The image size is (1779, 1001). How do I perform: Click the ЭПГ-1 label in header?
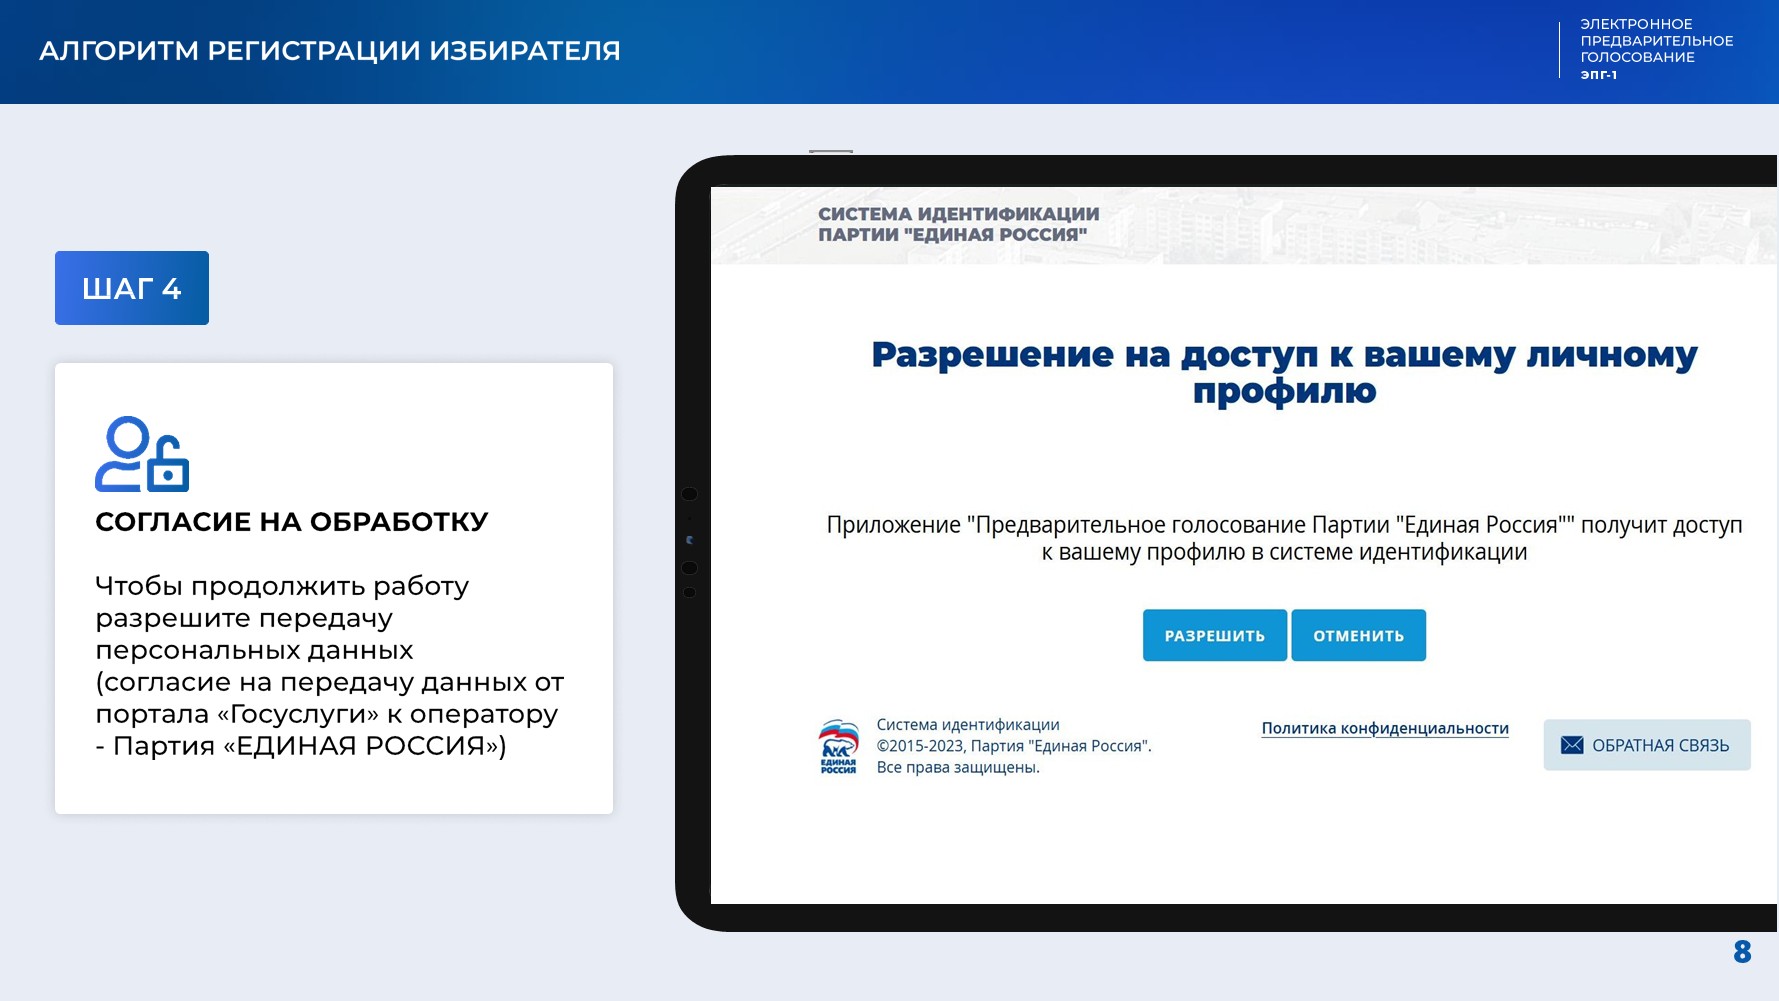click(x=1598, y=75)
